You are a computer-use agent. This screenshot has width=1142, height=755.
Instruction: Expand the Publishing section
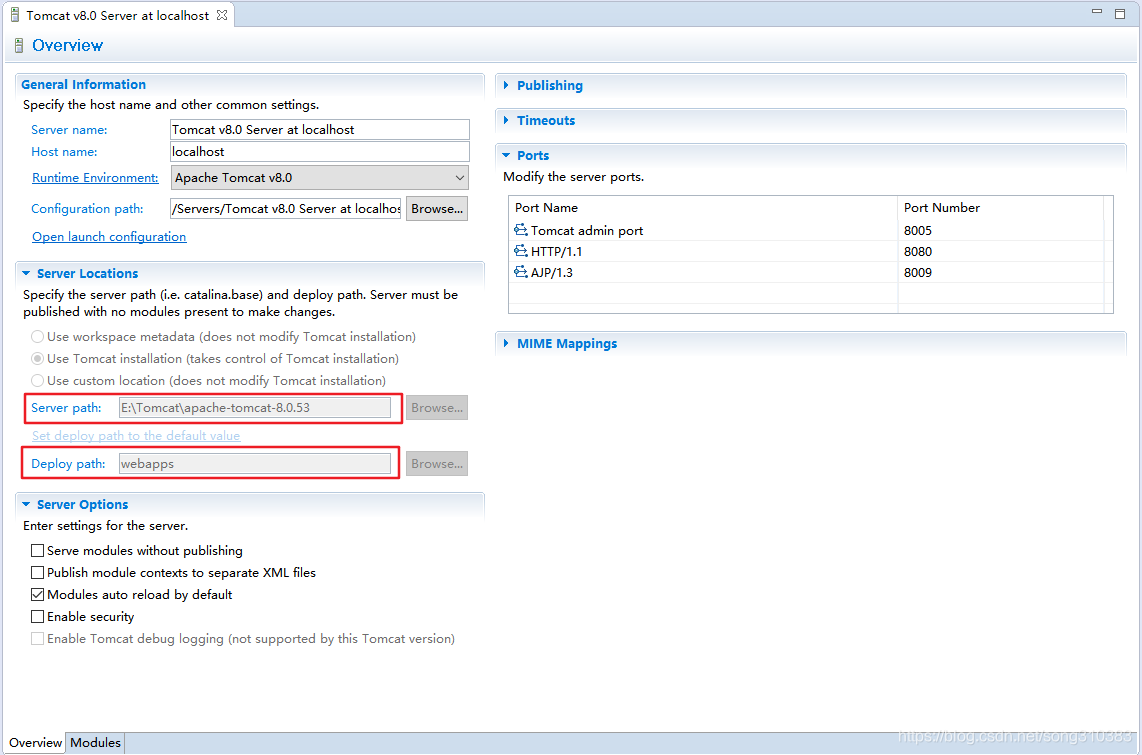[x=506, y=85]
